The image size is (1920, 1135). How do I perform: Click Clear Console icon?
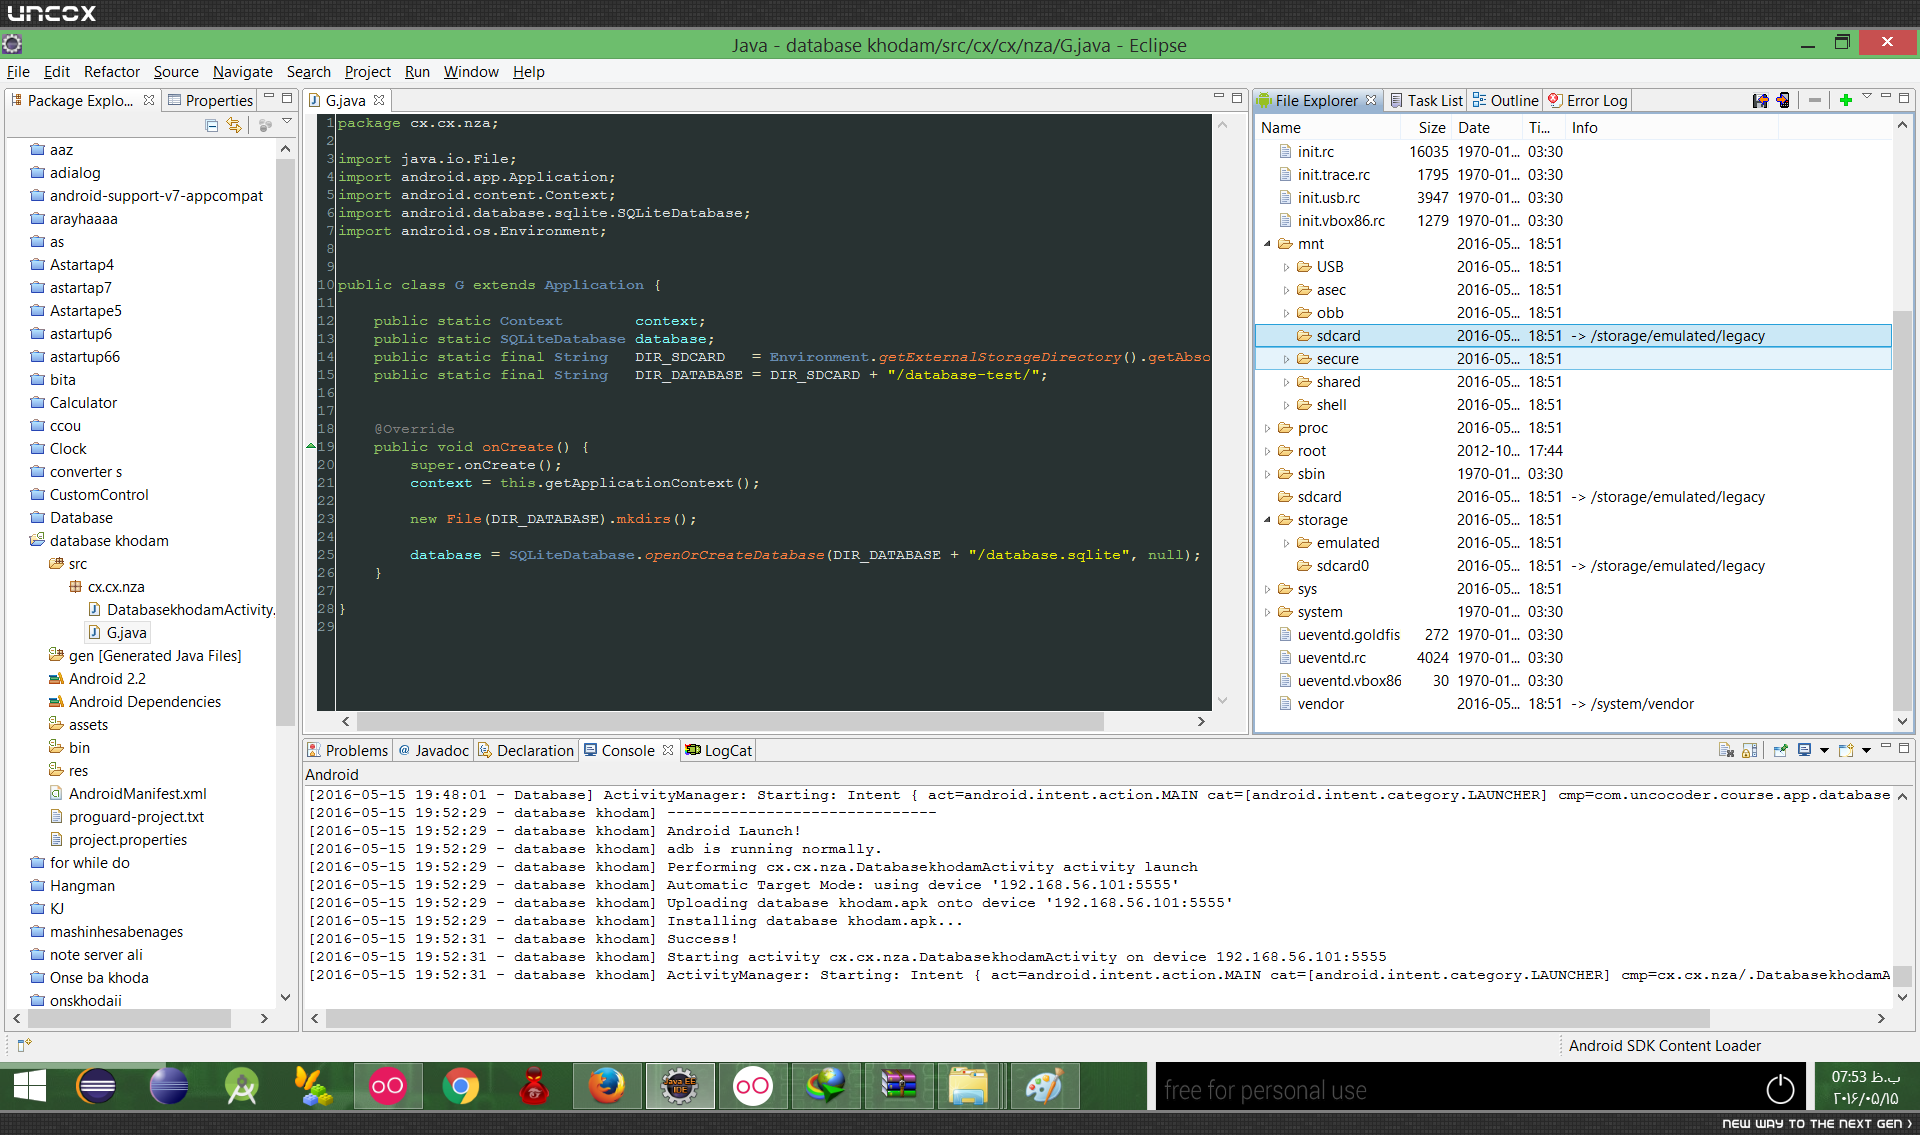coord(1726,750)
